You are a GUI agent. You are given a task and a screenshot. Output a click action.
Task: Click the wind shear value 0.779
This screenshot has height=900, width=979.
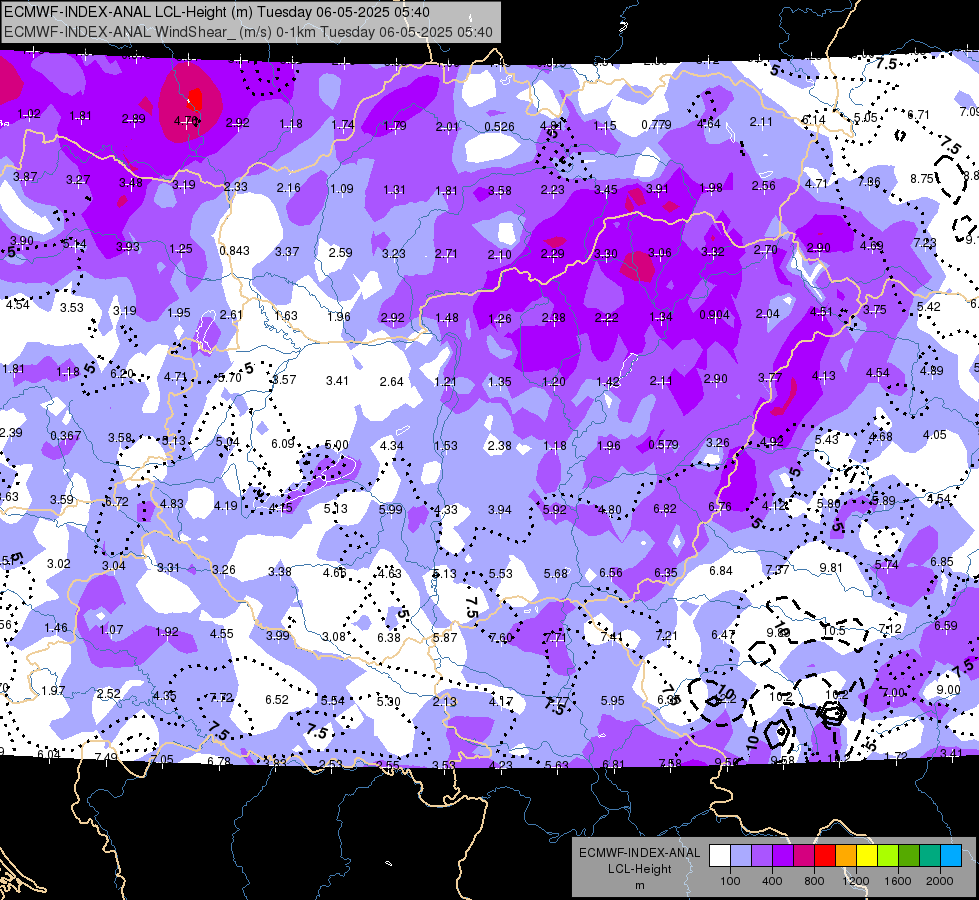(x=656, y=125)
